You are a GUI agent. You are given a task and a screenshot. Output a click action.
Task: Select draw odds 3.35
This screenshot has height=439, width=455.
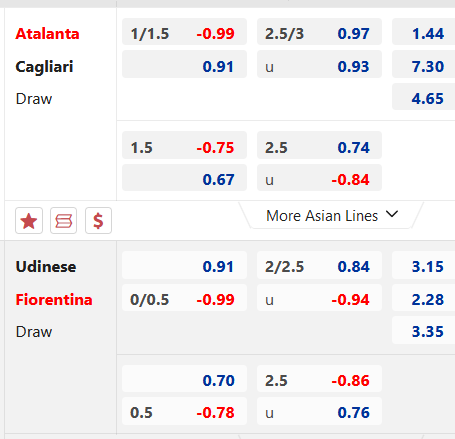[x=423, y=330]
